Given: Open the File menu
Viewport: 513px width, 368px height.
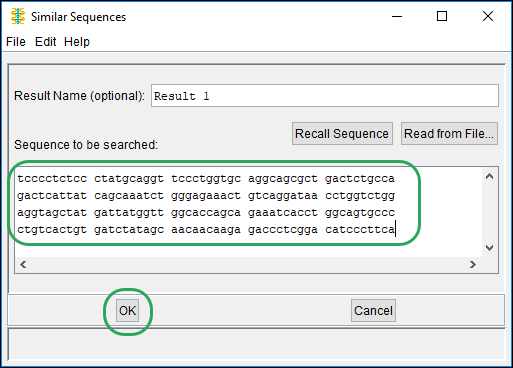Looking at the screenshot, I should (x=16, y=42).
